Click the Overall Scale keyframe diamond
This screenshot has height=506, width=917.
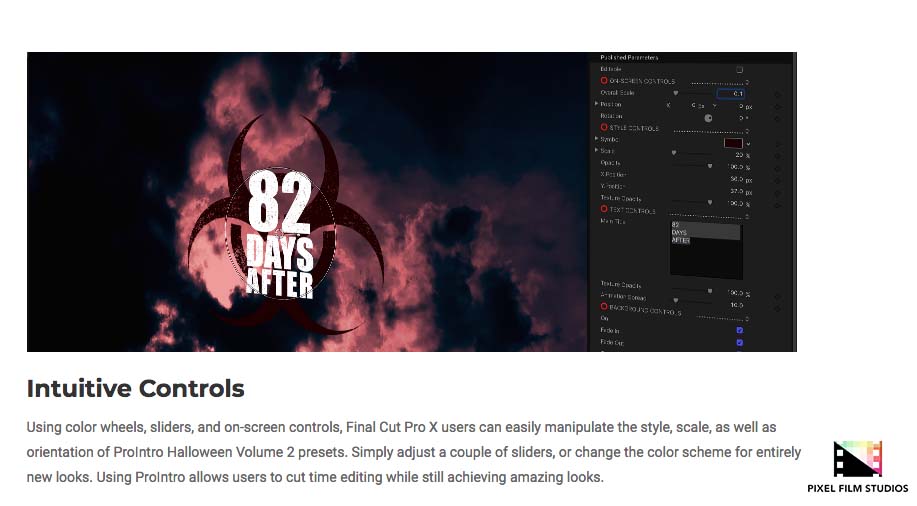[x=777, y=94]
